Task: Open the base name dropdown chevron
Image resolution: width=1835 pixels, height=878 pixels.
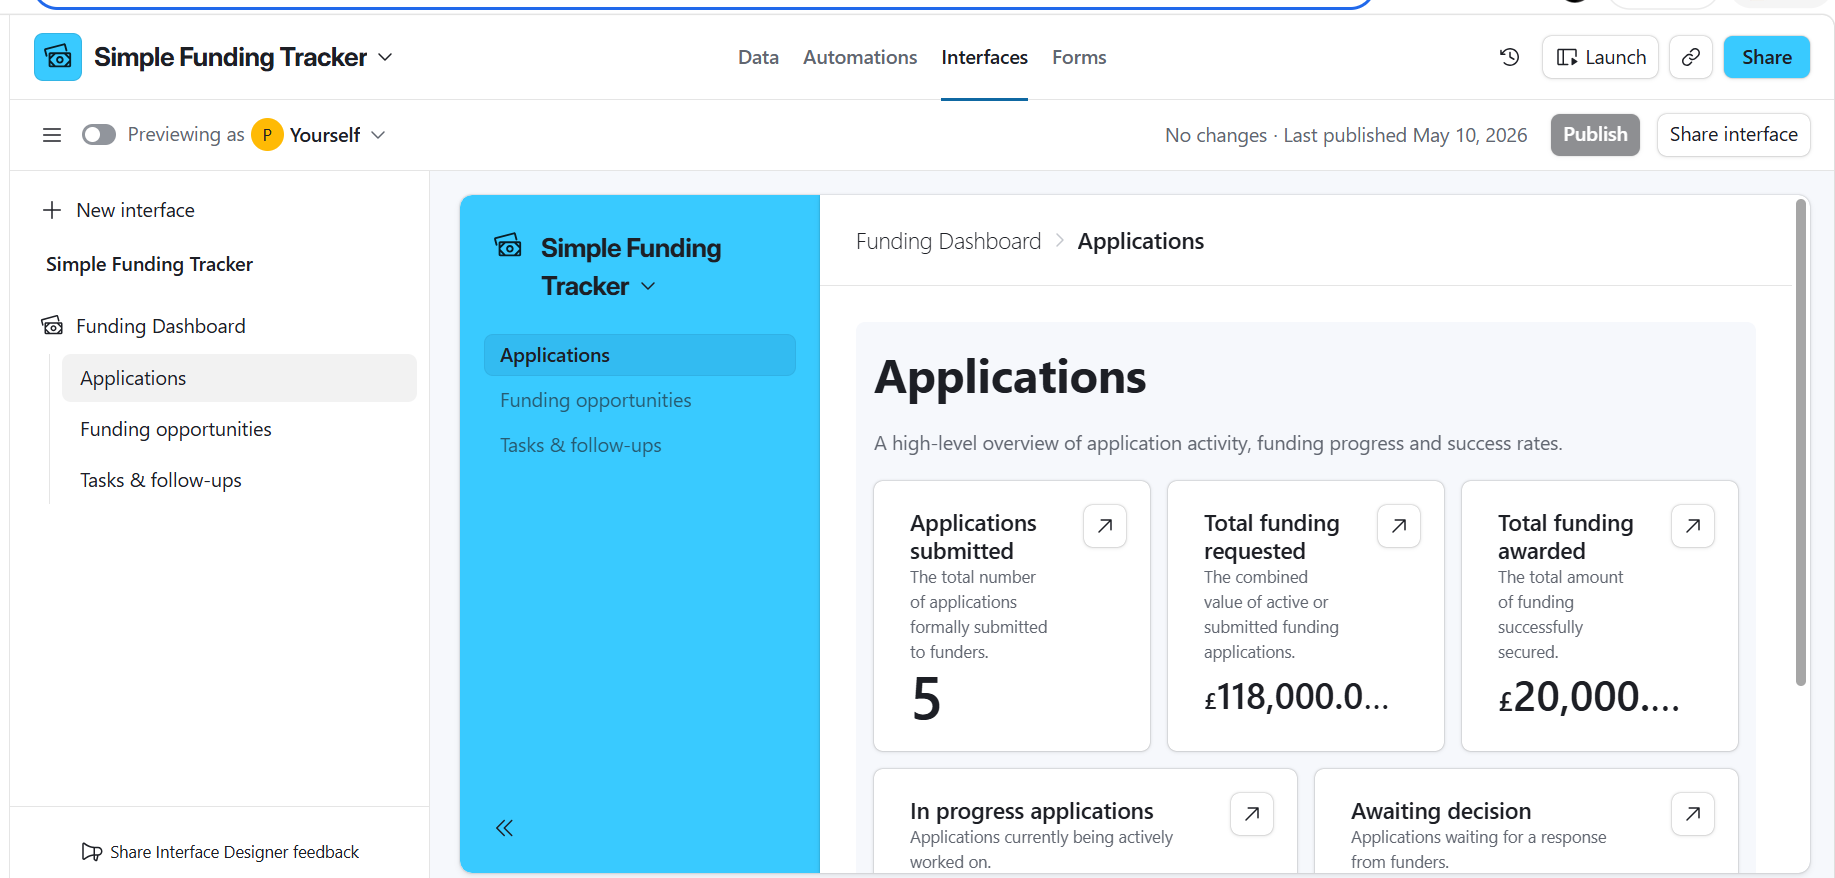Action: 385,58
